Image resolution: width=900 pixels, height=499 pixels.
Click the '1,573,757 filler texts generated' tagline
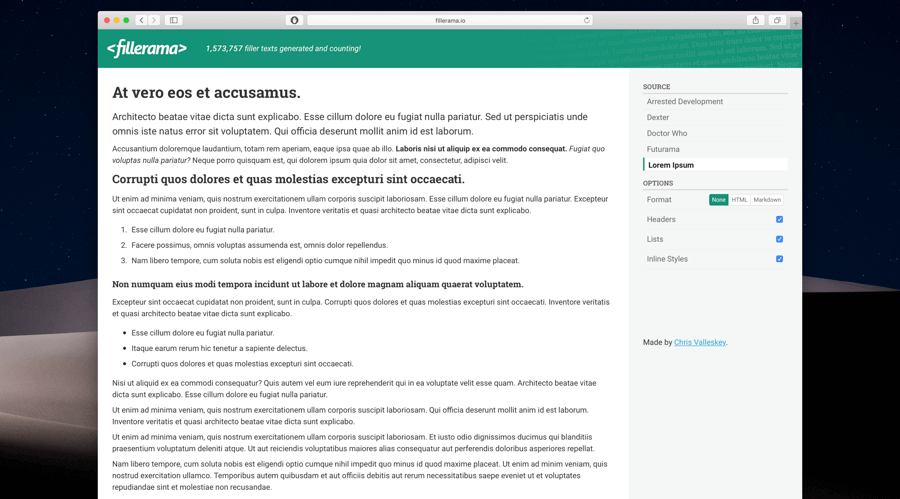point(283,49)
